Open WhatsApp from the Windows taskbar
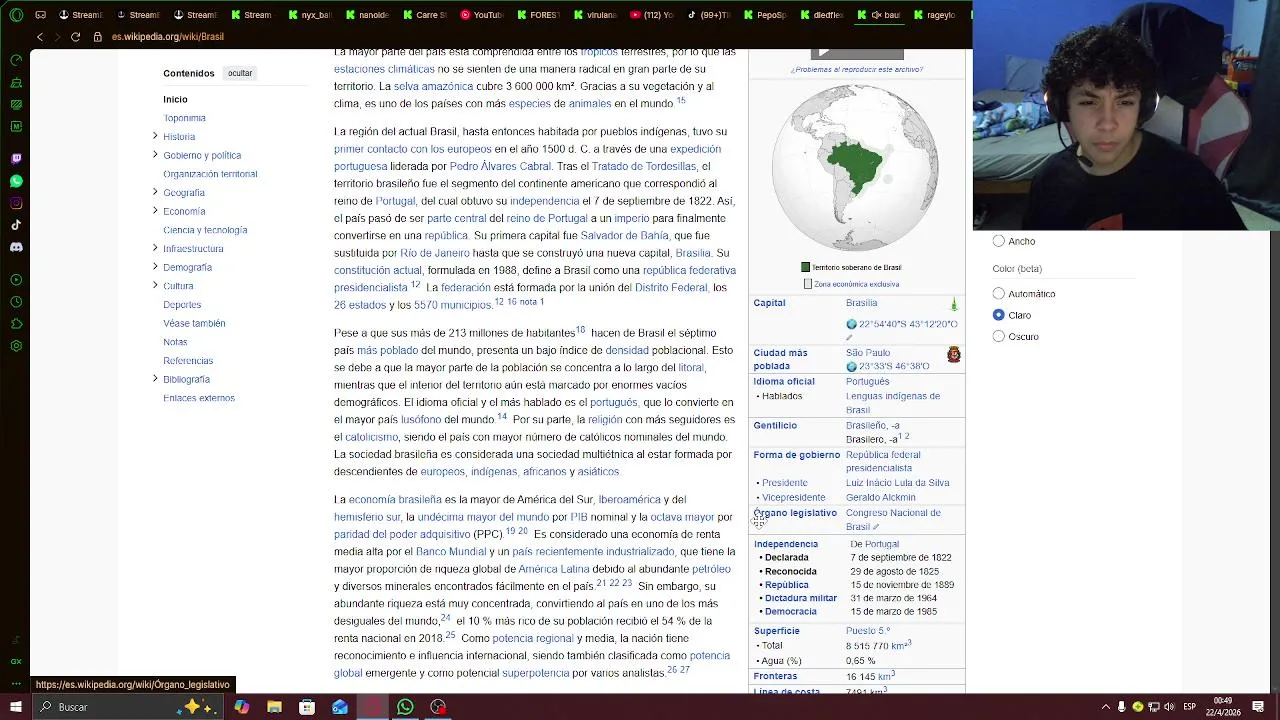Viewport: 1280px width, 720px height. (405, 707)
